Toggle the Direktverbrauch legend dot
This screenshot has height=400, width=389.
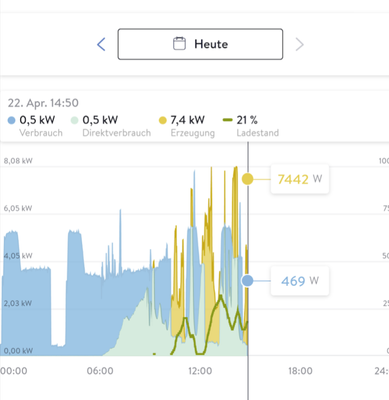[x=75, y=120]
